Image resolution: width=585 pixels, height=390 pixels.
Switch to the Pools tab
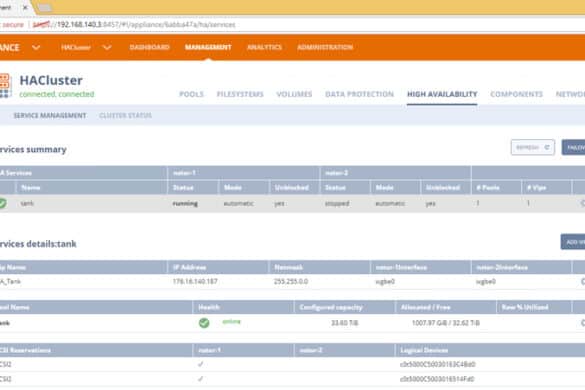[x=191, y=94]
